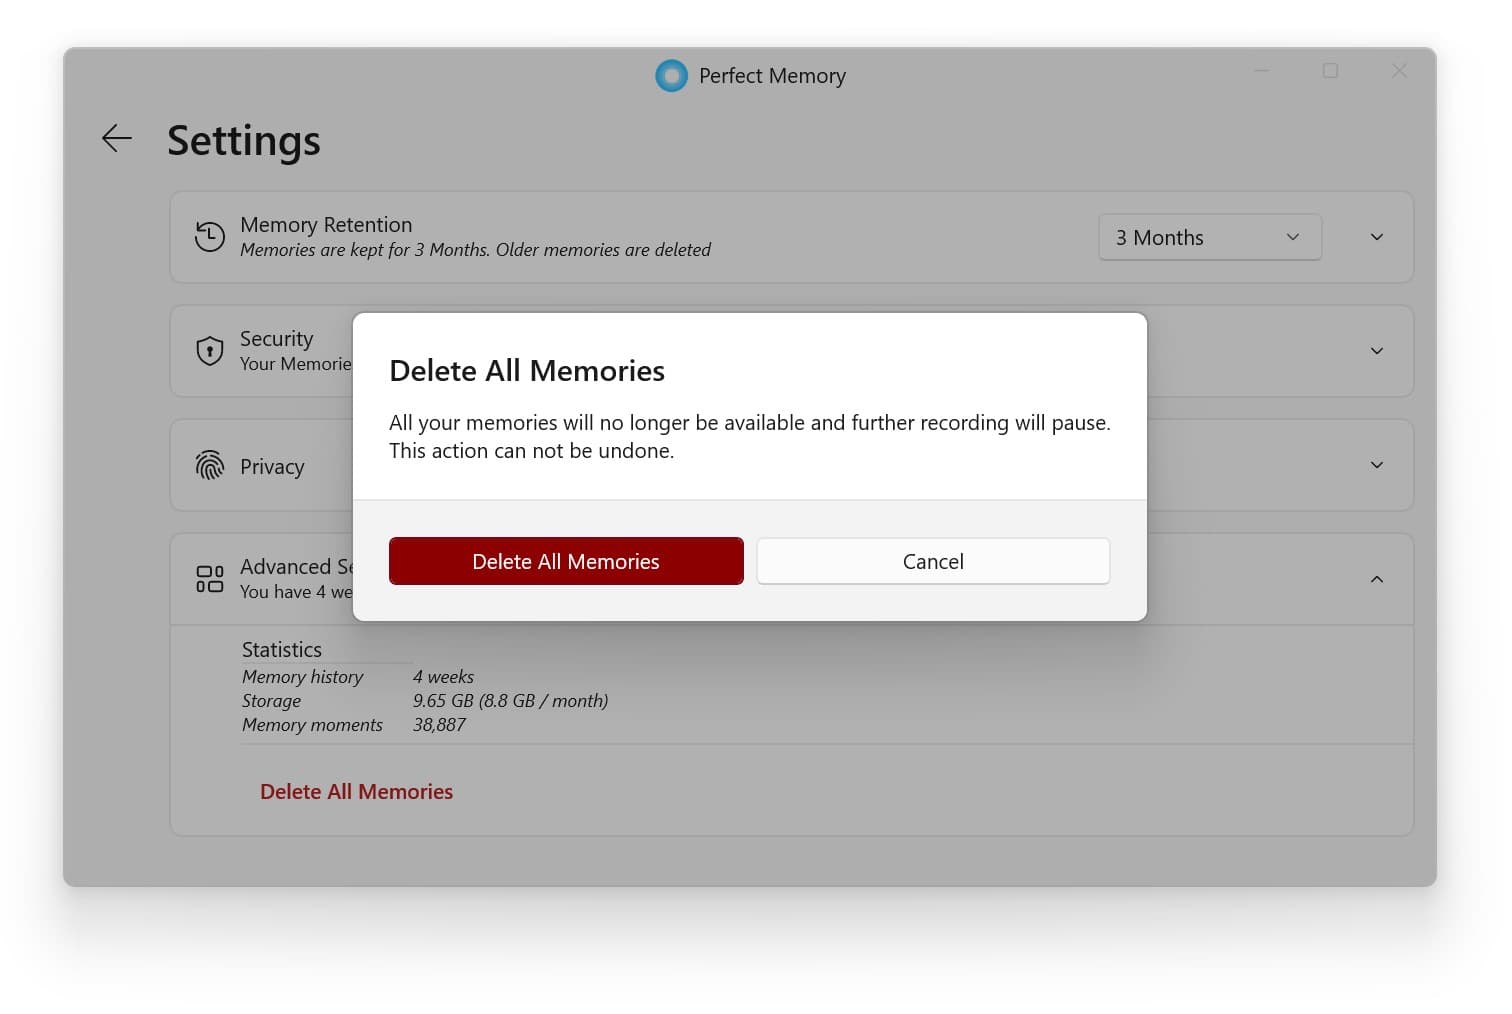Confirm deletion with the red Delete All Memories button
The width and height of the screenshot is (1512, 1014).
pyautogui.click(x=565, y=561)
